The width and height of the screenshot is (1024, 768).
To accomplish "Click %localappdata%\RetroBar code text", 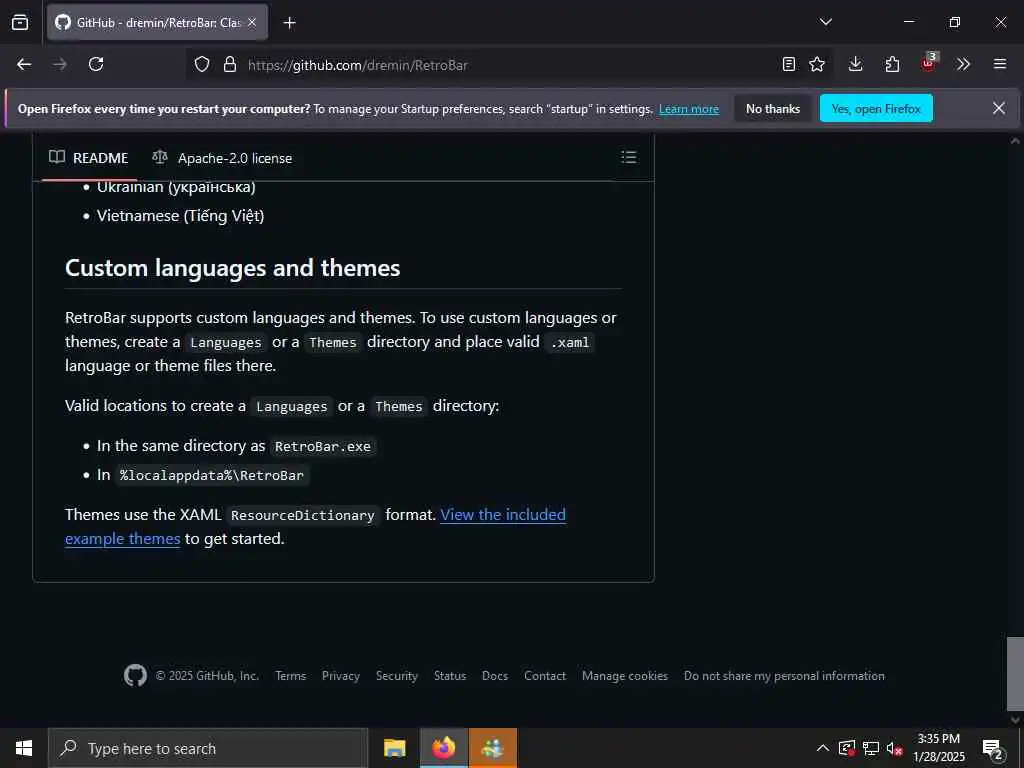I will coord(212,475).
